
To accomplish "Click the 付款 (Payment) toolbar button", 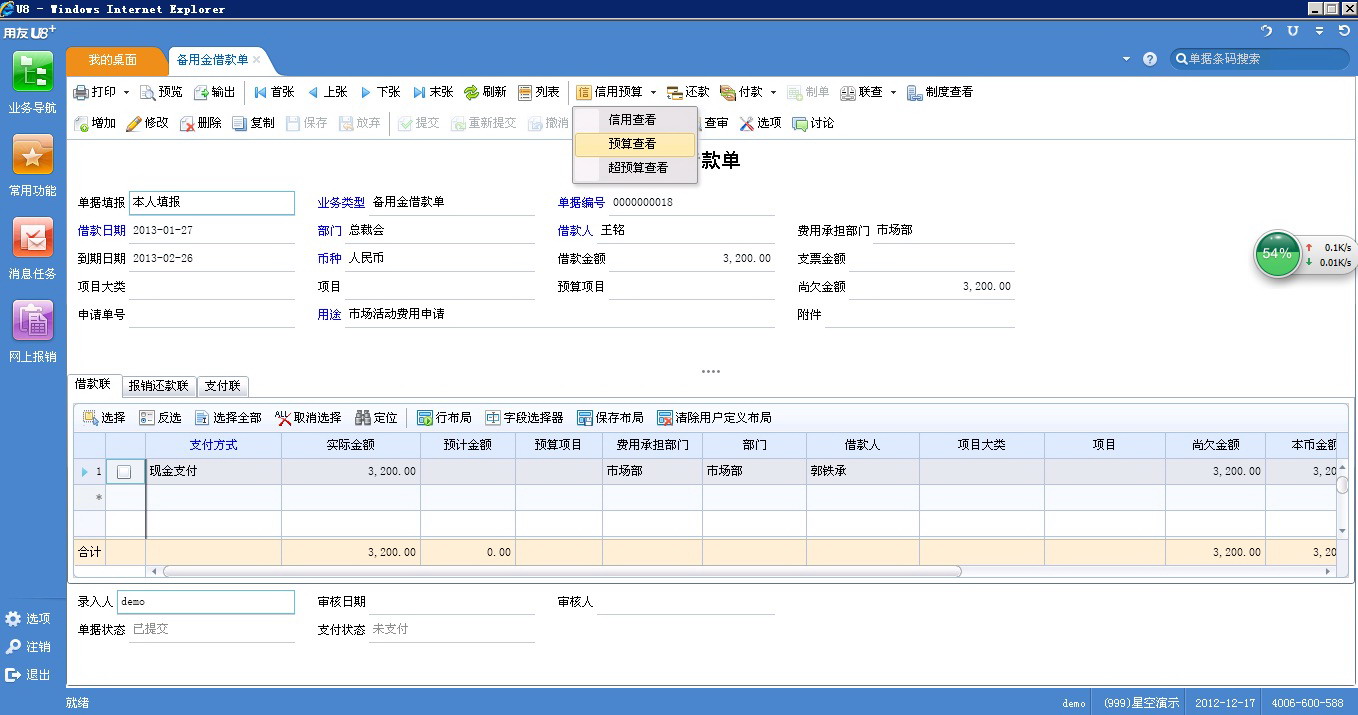I will (x=741, y=92).
